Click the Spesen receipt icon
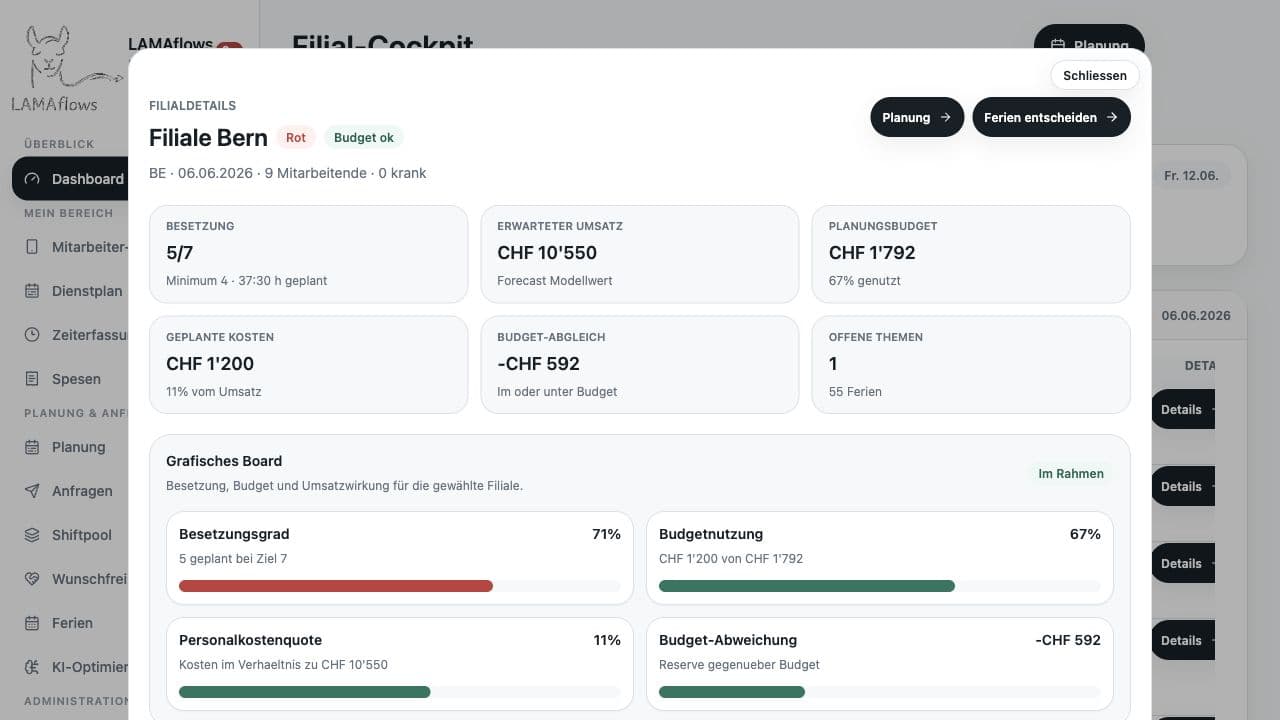 point(32,379)
